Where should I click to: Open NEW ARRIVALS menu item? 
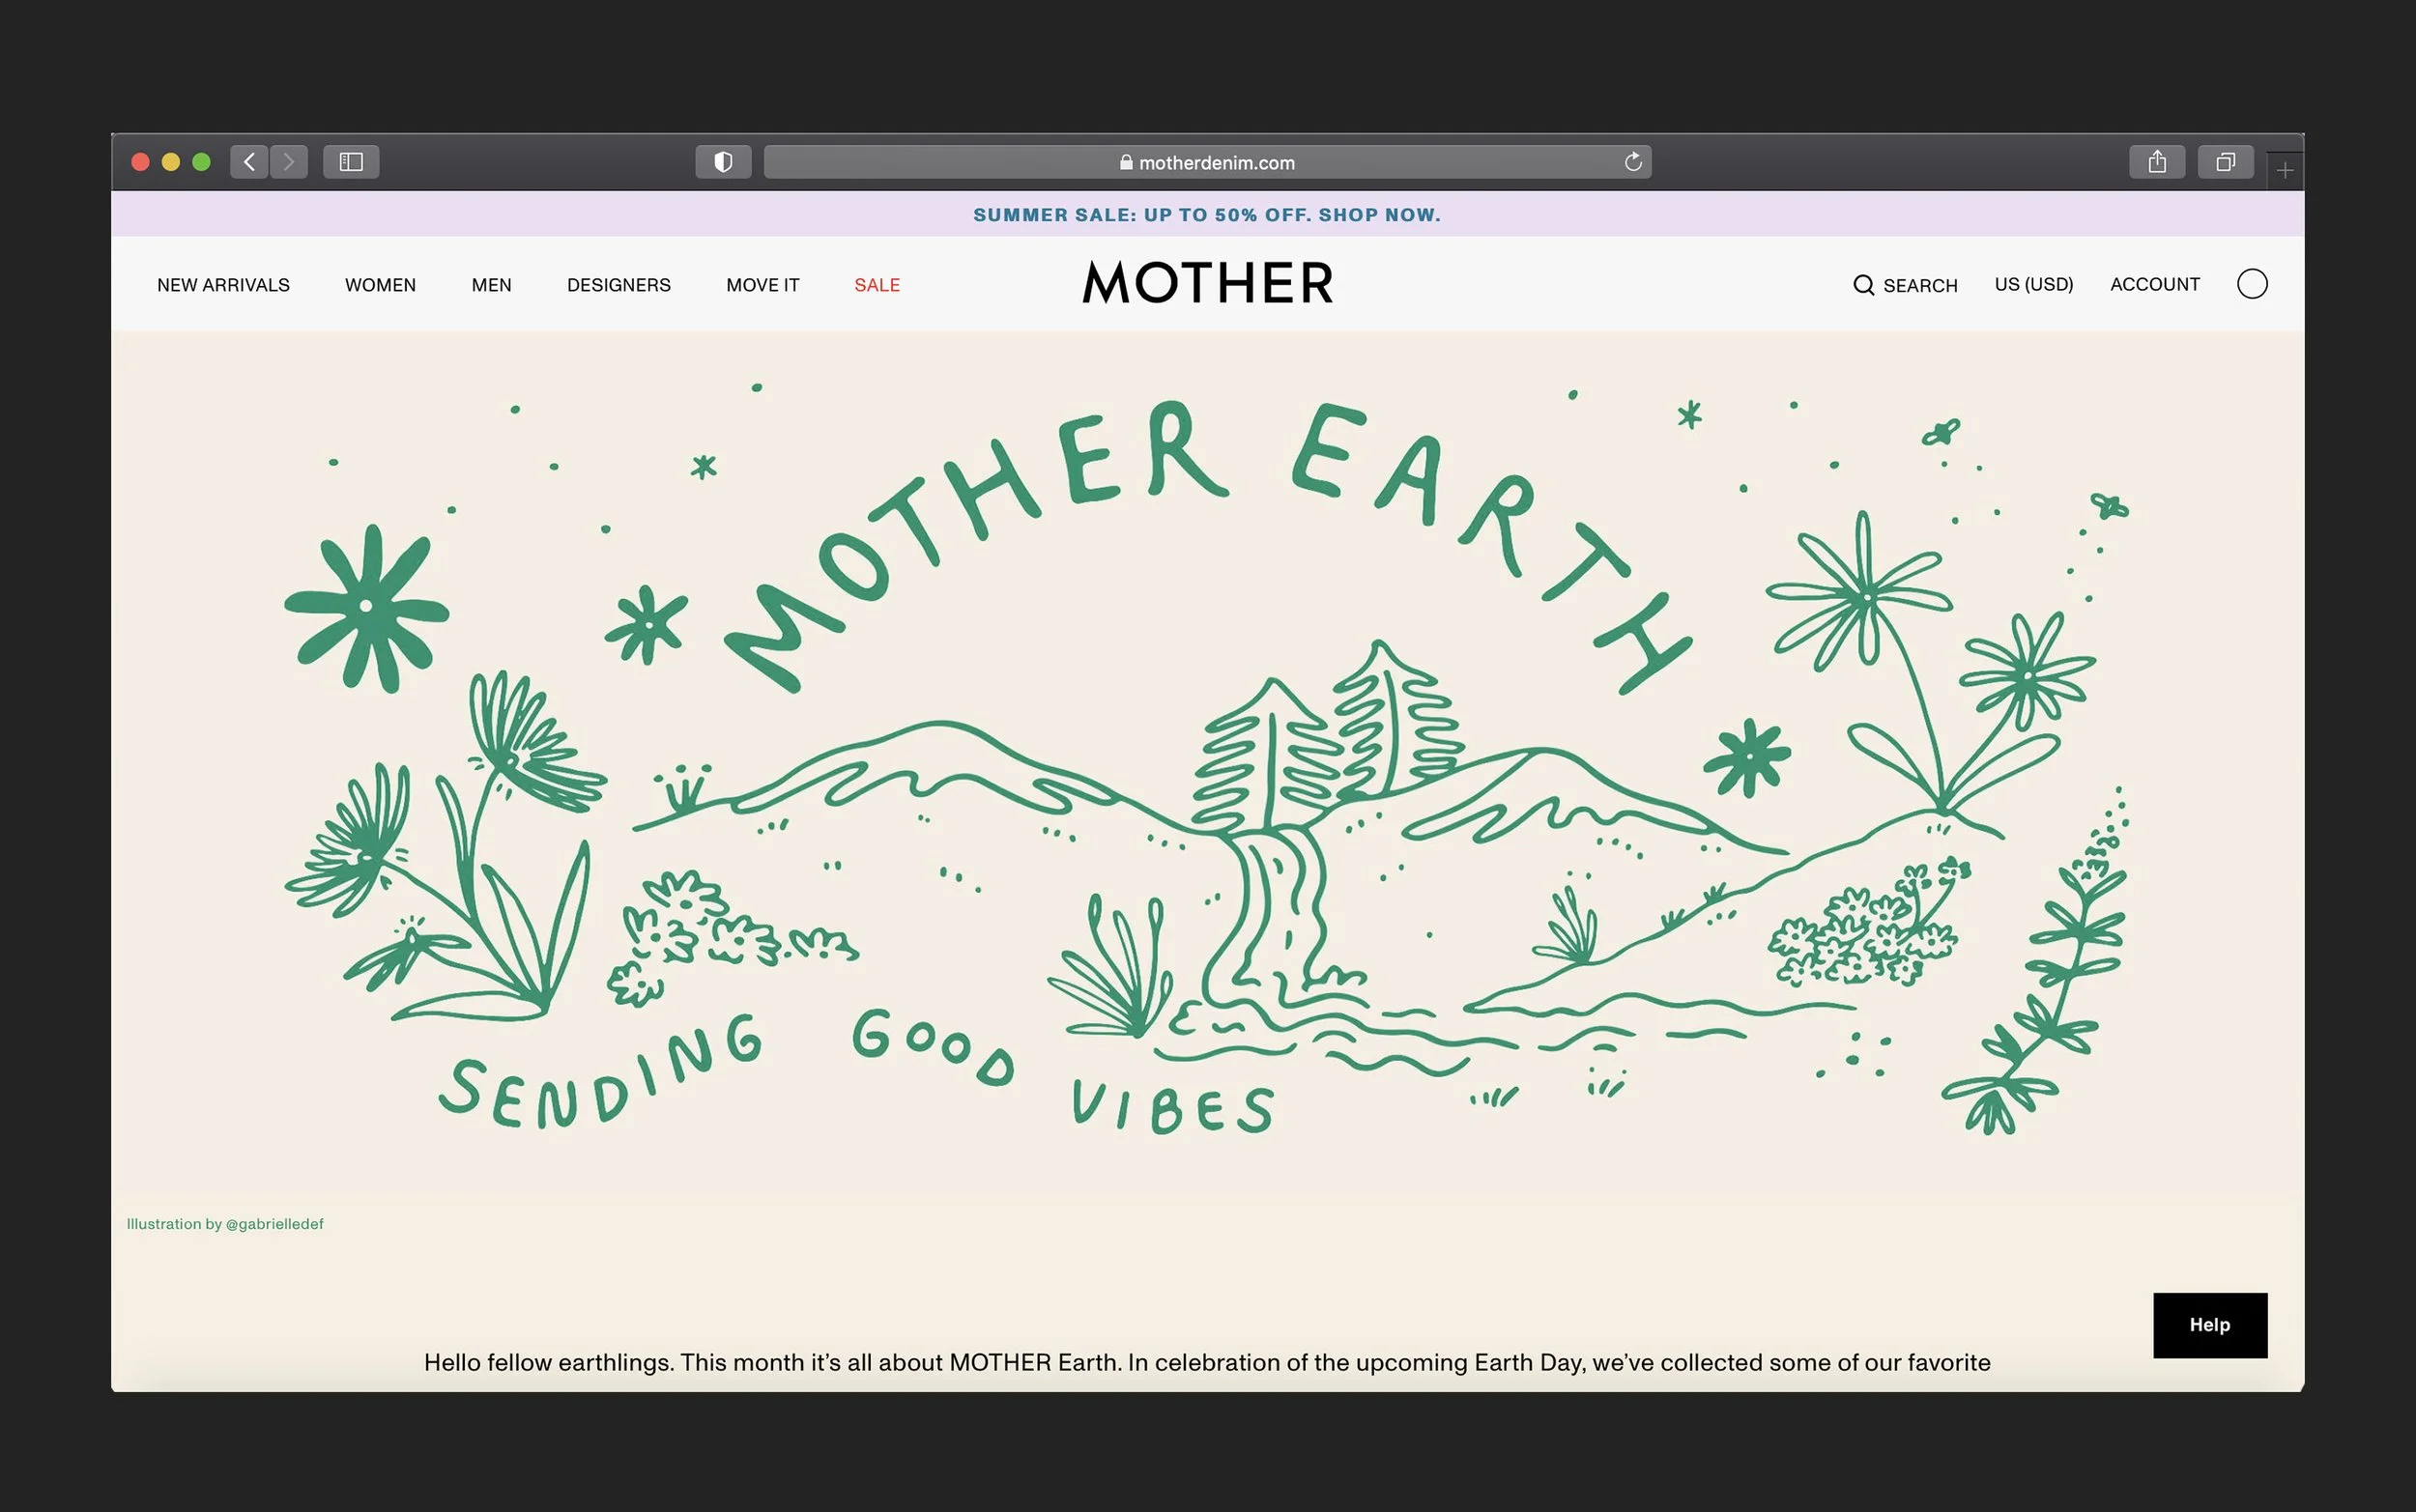(x=223, y=285)
